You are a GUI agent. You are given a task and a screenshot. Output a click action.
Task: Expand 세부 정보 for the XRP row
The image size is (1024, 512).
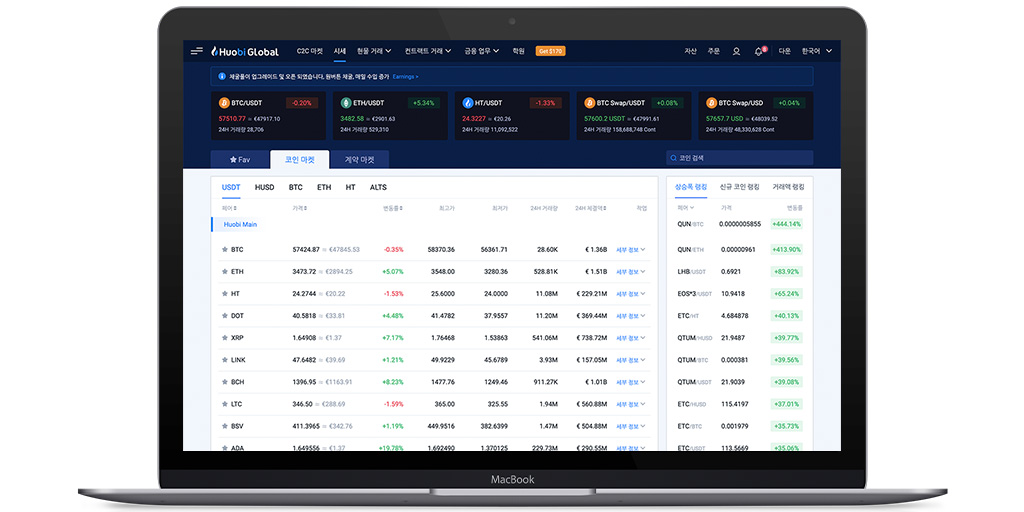tap(631, 338)
